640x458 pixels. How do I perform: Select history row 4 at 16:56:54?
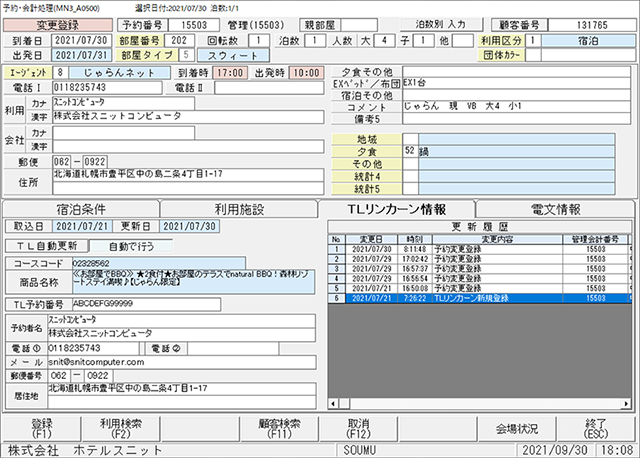[x=479, y=278]
